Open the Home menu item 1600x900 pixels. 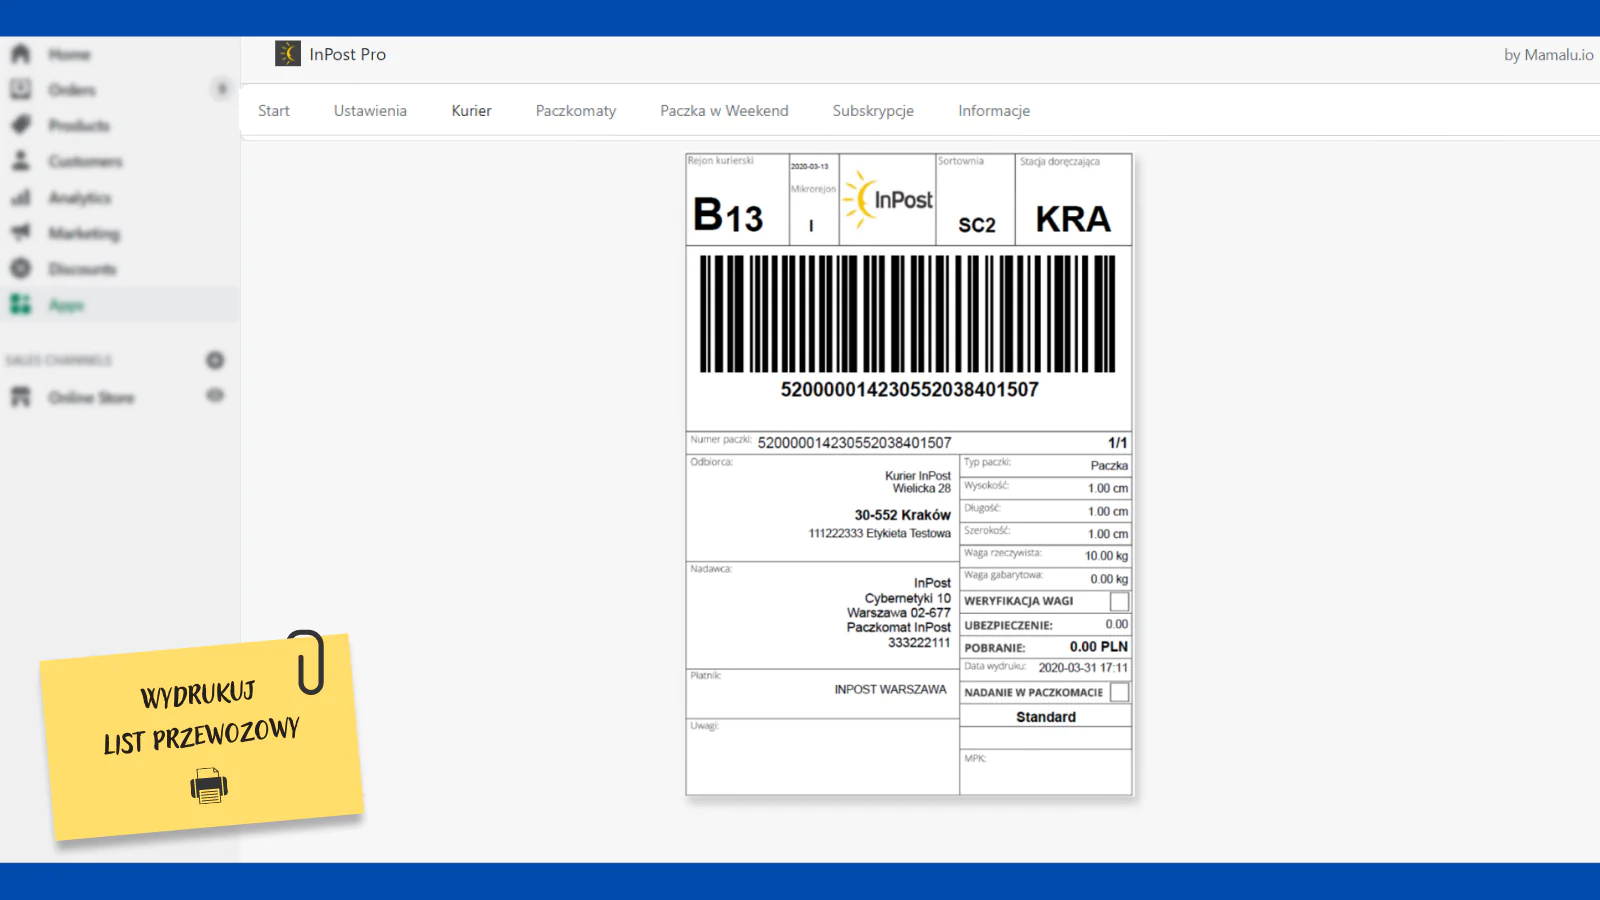[x=69, y=54]
